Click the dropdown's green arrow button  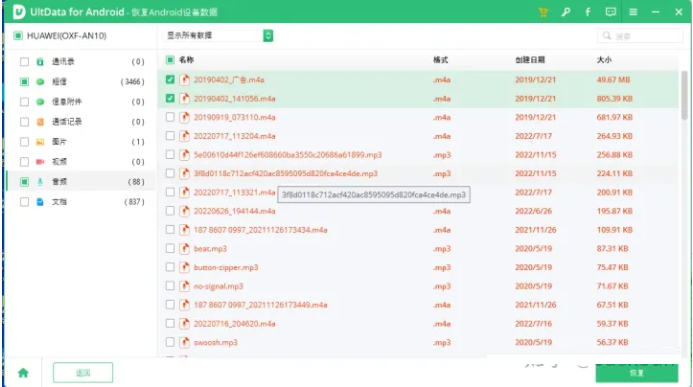click(x=268, y=35)
